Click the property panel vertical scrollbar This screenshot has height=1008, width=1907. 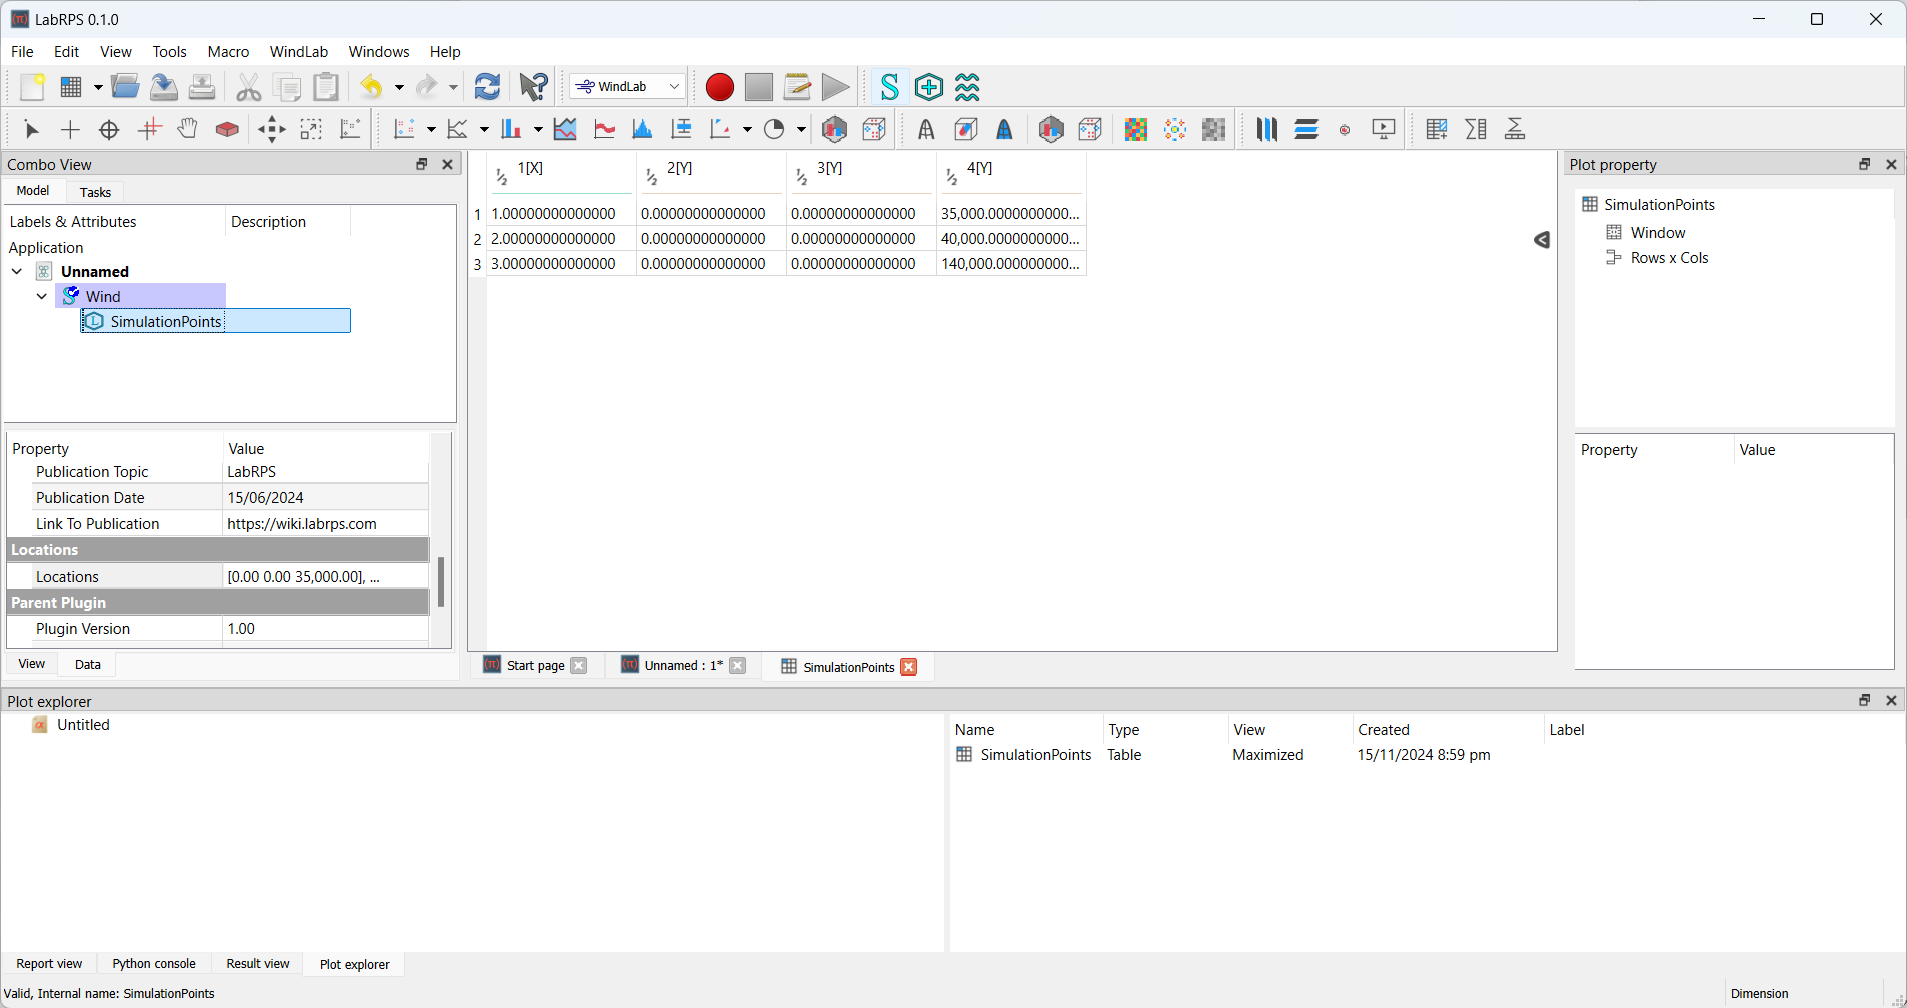[x=441, y=582]
